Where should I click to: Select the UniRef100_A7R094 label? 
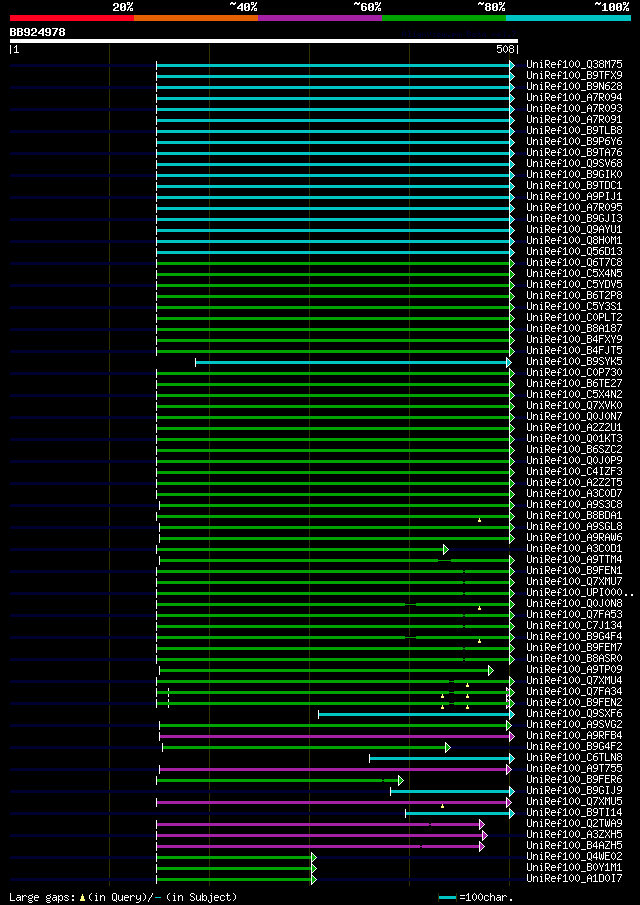(x=574, y=98)
